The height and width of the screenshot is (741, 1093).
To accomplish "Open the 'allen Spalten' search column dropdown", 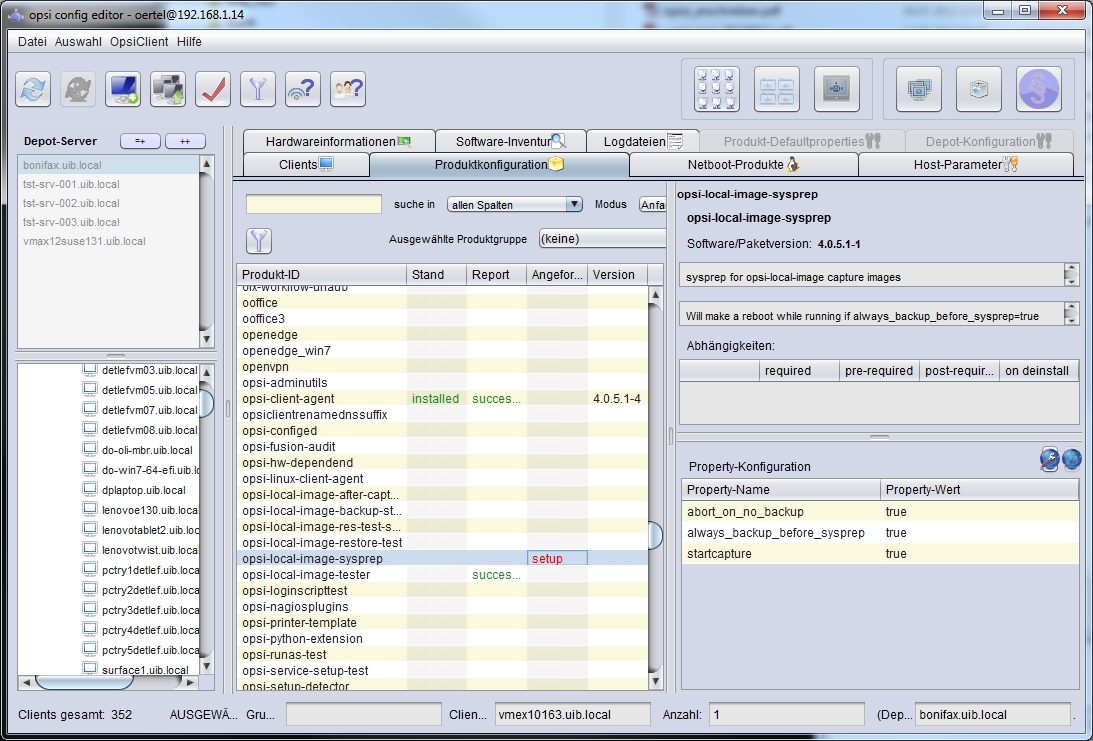I will coord(514,204).
